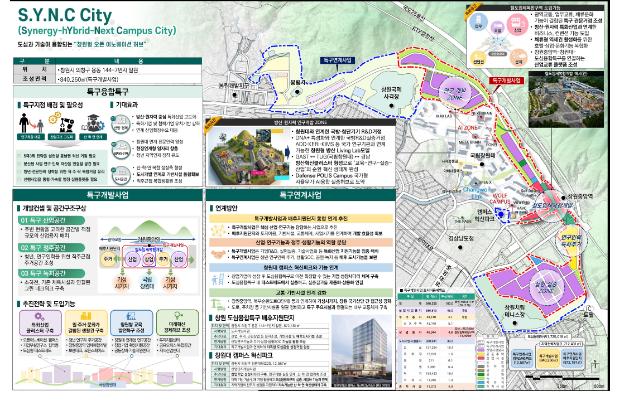Click the red WOLF CAMPUS map label
Image resolution: width=621 pixels, height=397 pixels.
coord(500,199)
